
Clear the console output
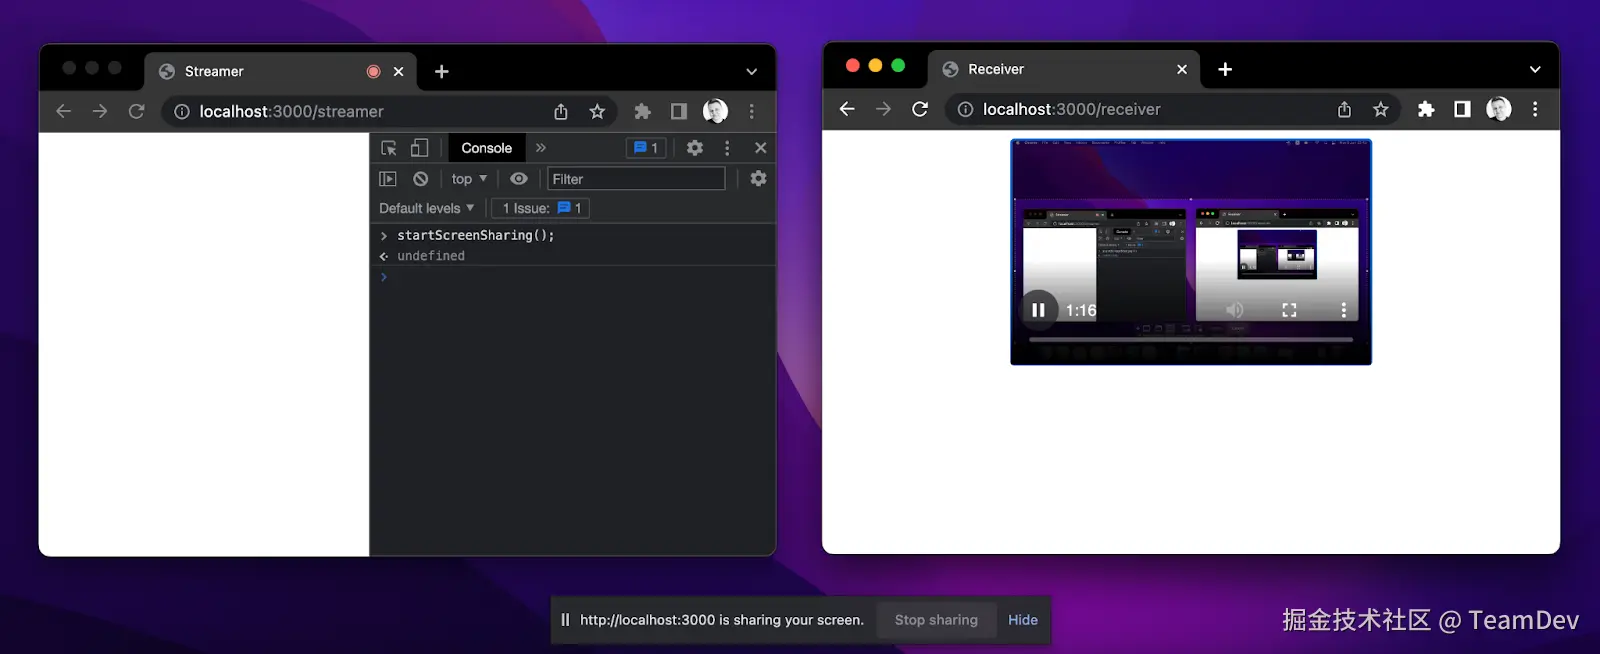(421, 179)
